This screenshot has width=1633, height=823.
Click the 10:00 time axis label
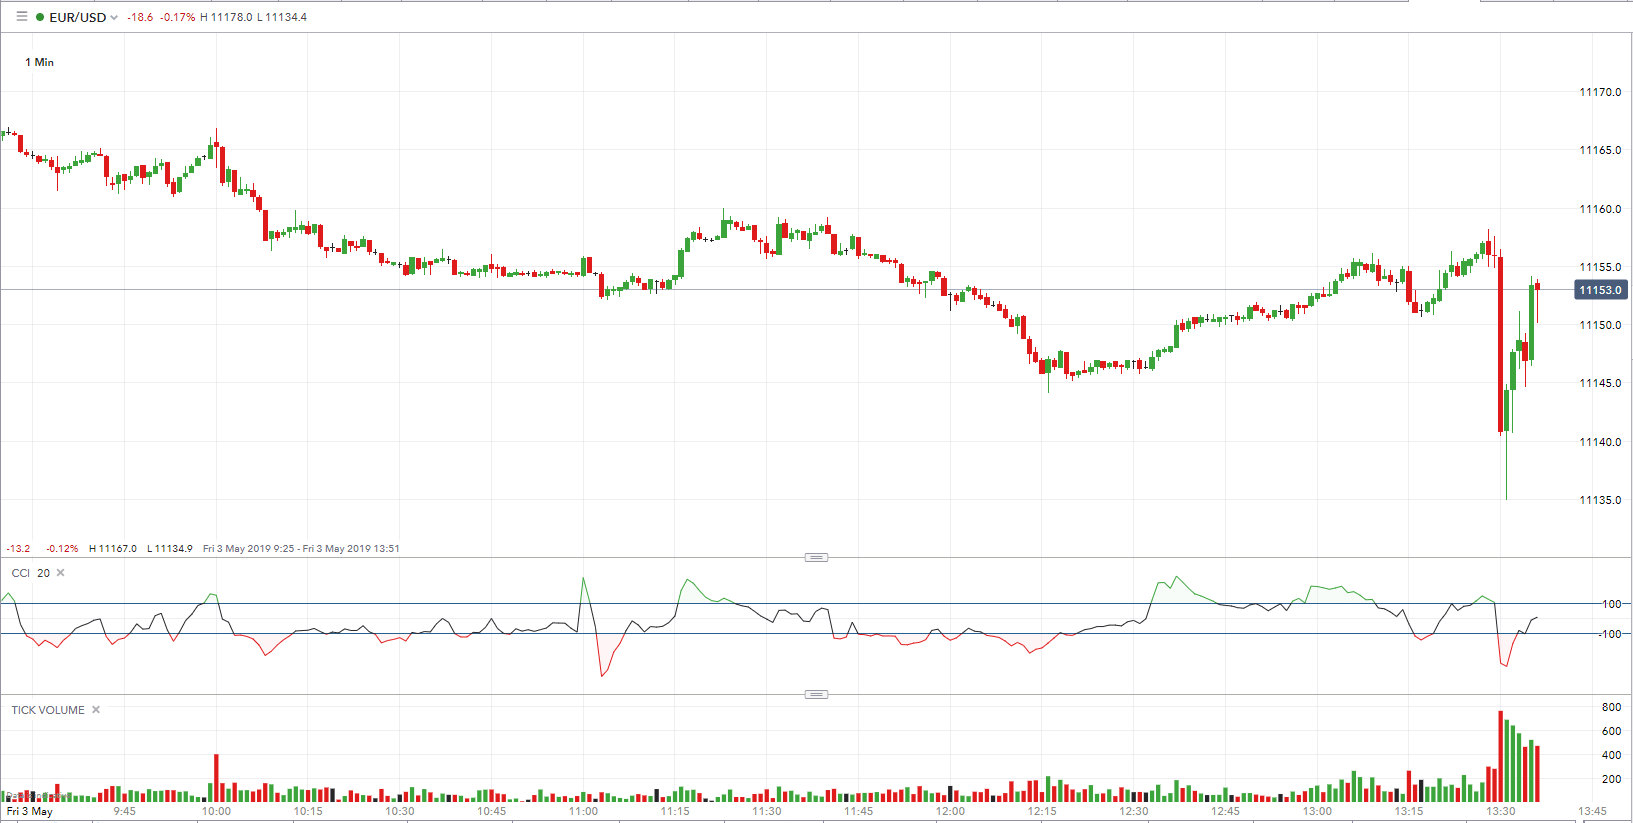click(x=216, y=811)
